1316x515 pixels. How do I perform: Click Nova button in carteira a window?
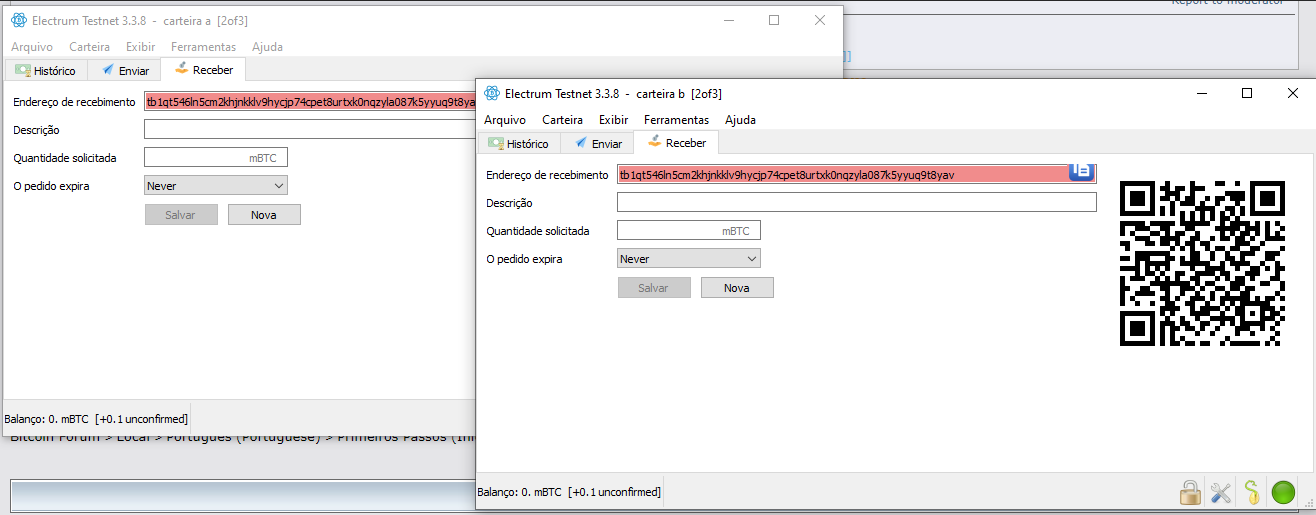point(264,215)
